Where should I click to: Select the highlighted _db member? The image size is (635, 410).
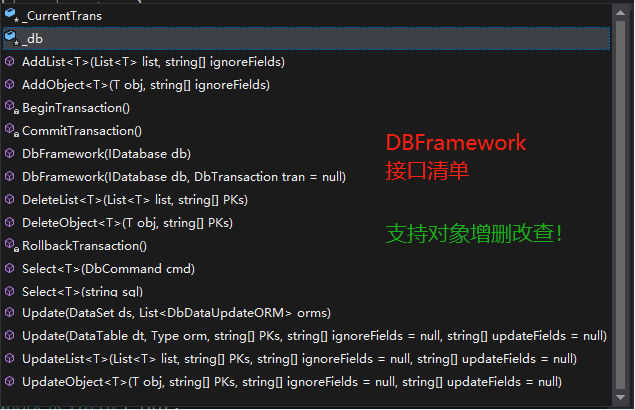pyautogui.click(x=34, y=38)
